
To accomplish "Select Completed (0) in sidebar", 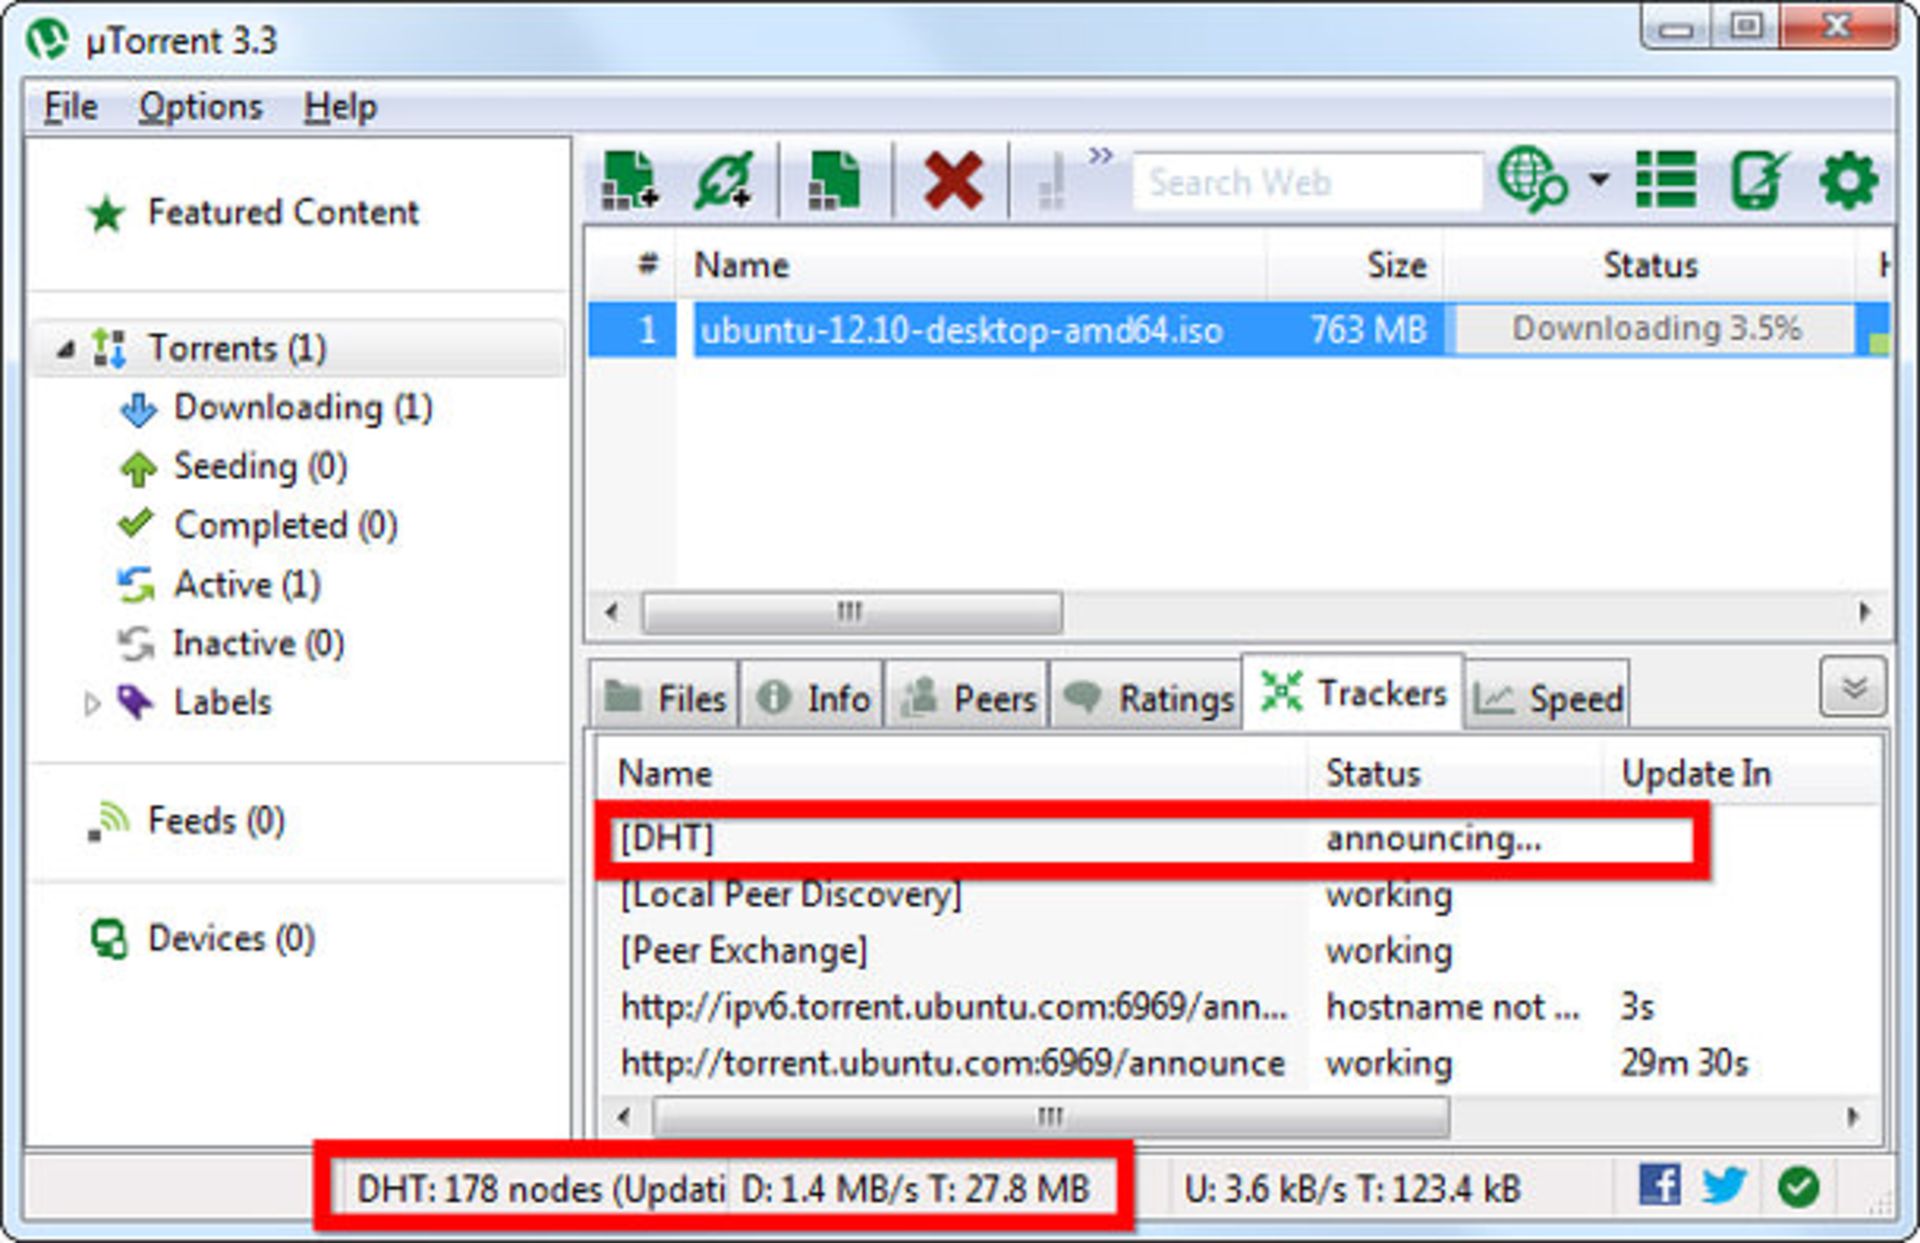I will (x=285, y=525).
